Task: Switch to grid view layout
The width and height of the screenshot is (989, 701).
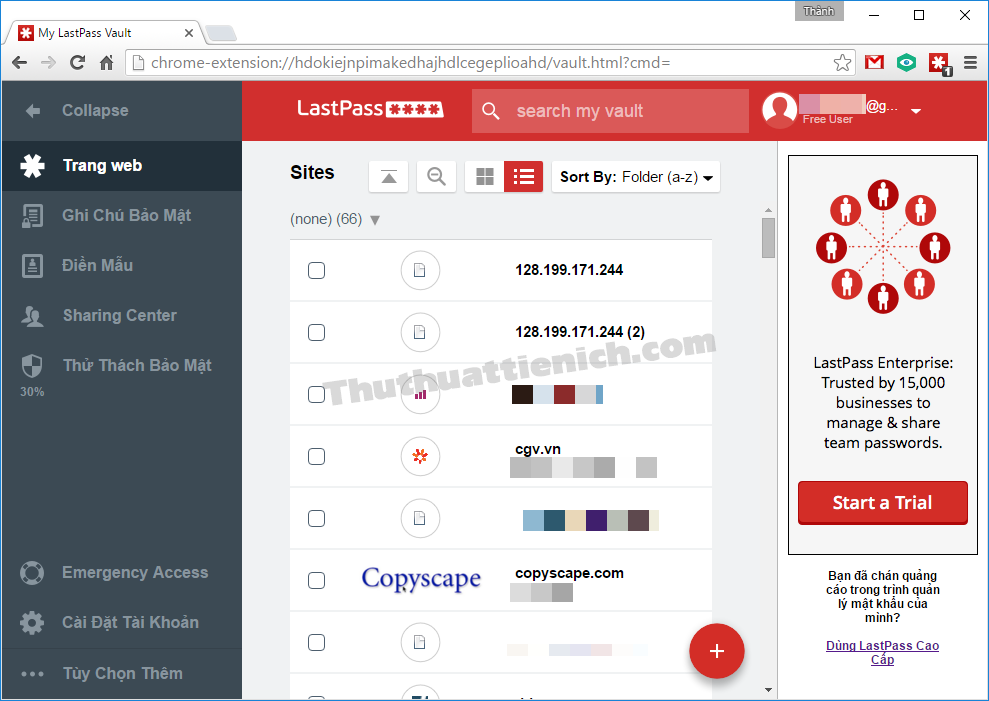Action: coord(485,177)
